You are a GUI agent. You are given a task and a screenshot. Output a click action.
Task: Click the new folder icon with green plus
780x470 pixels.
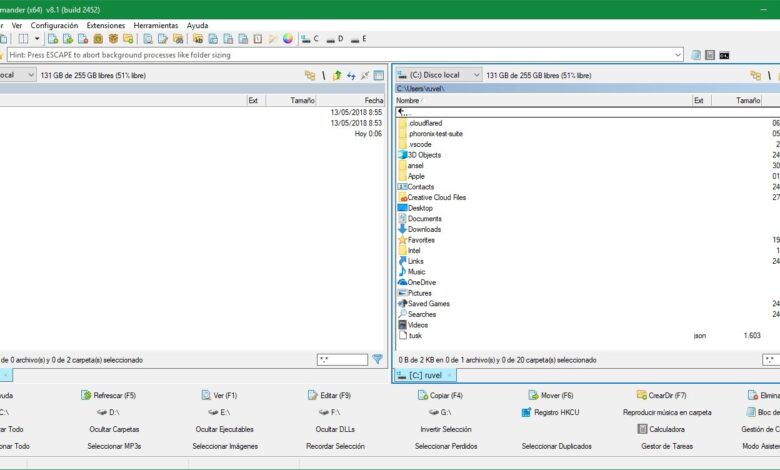128,39
